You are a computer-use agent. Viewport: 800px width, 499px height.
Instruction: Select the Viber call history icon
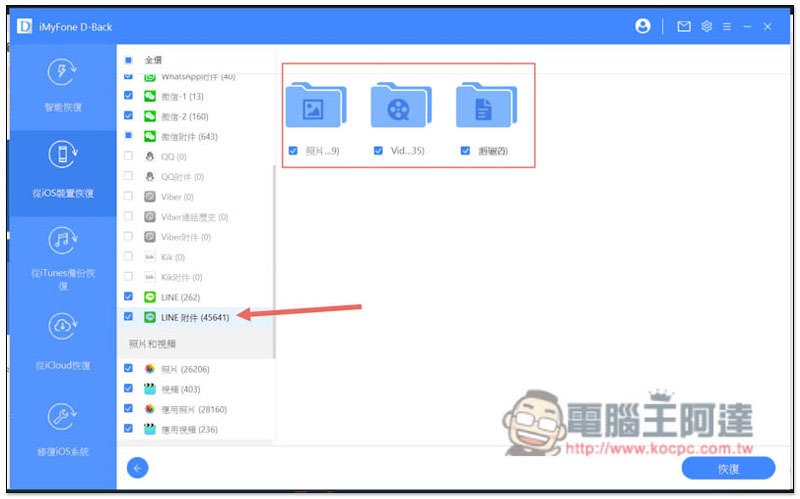pyautogui.click(x=149, y=217)
